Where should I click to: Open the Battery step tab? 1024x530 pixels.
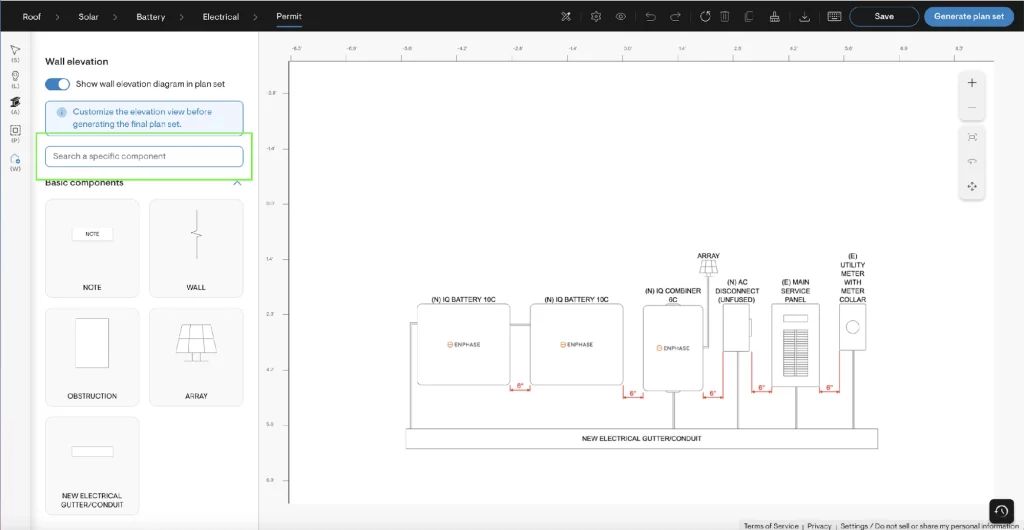(150, 17)
